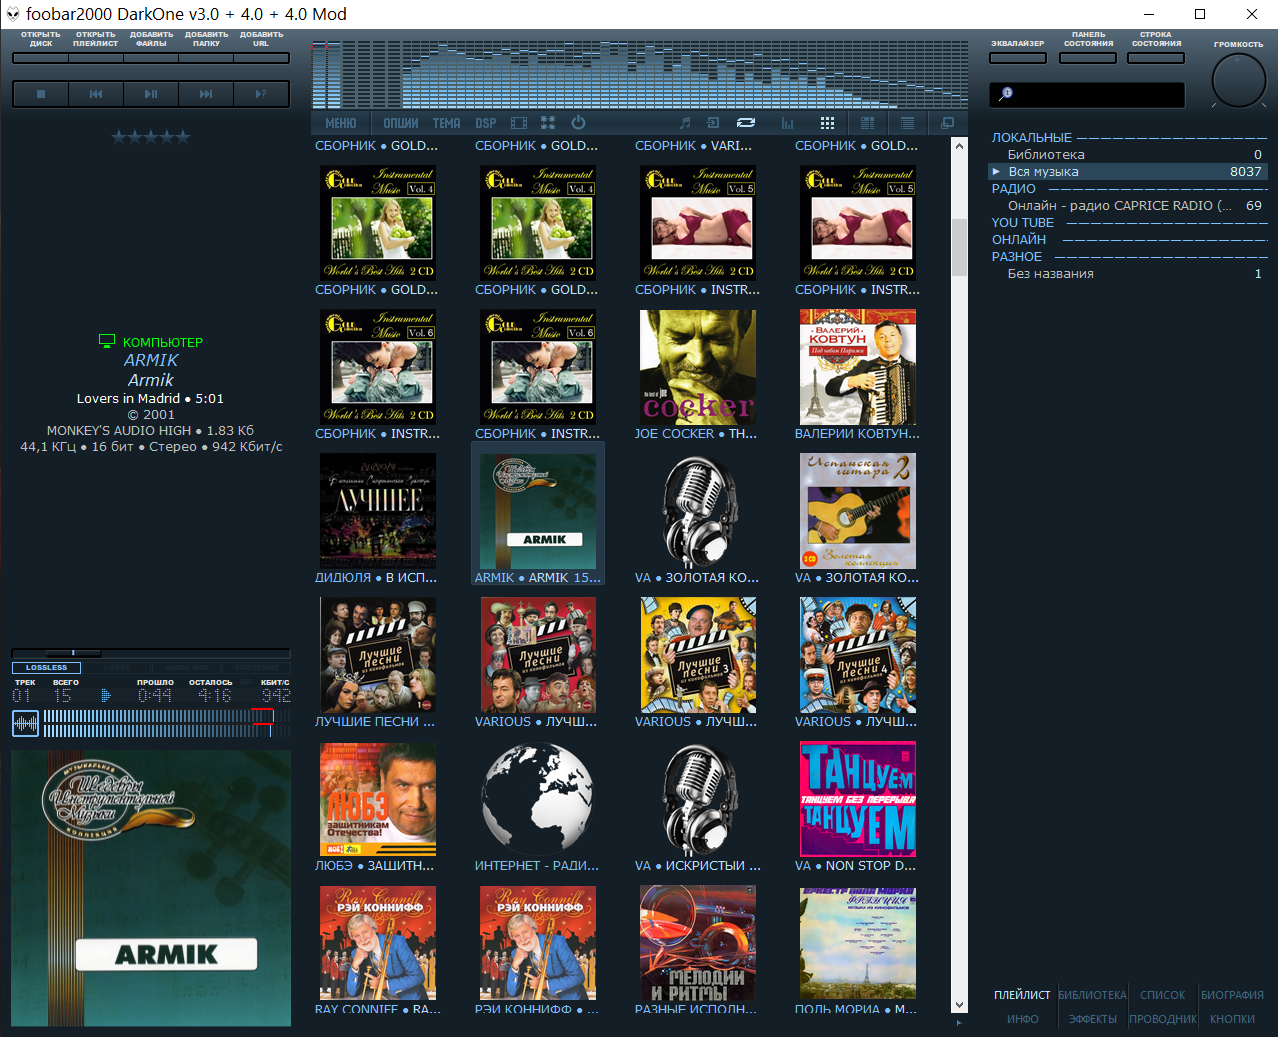Image resolution: width=1278 pixels, height=1037 pixels.
Task: Click the power icon in the toolbar
Action: pyautogui.click(x=578, y=123)
